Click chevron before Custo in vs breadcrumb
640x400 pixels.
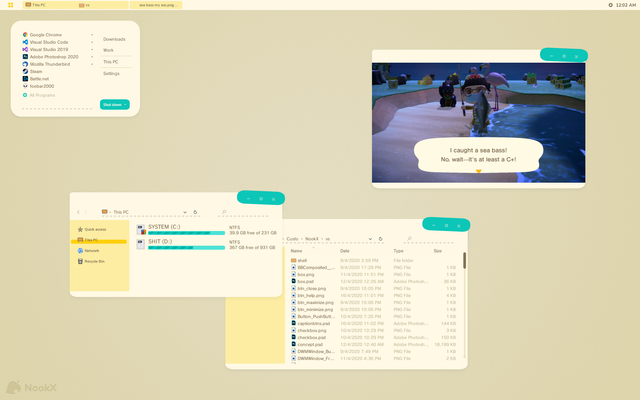[284, 239]
